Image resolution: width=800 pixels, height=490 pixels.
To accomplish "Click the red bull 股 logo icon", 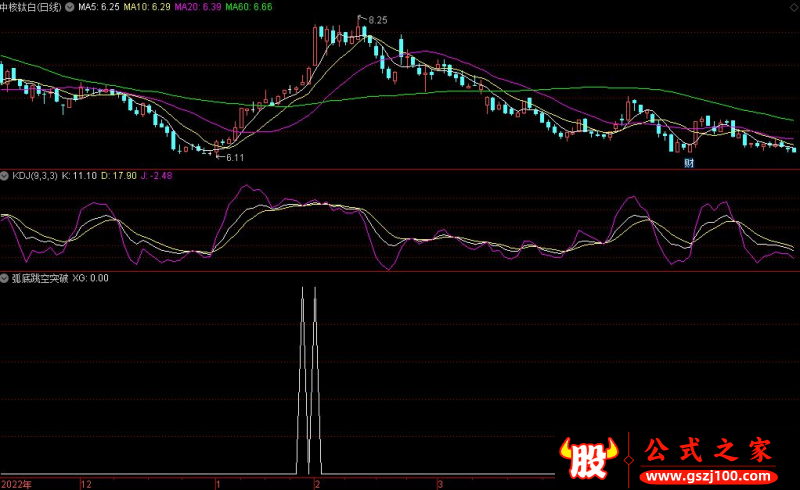I will (x=589, y=457).
